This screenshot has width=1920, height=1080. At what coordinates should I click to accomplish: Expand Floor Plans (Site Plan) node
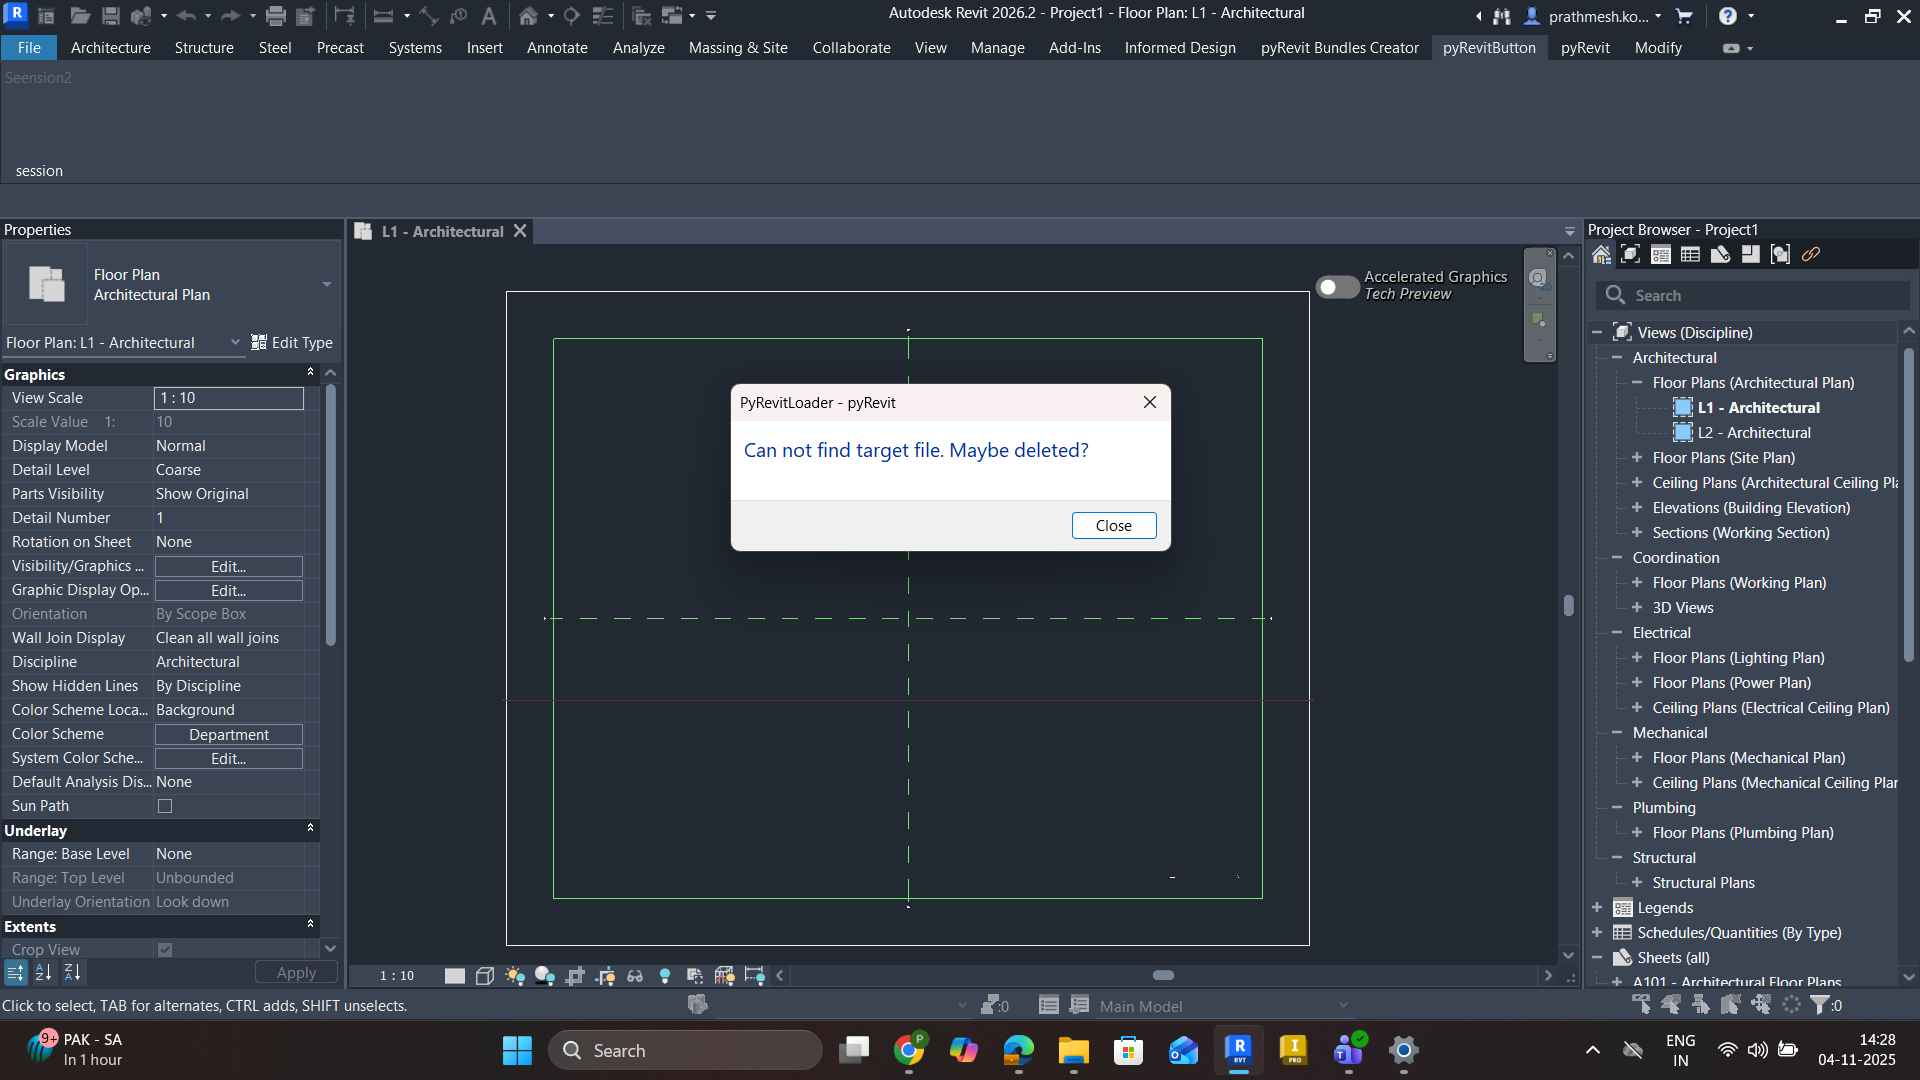pos(1637,458)
